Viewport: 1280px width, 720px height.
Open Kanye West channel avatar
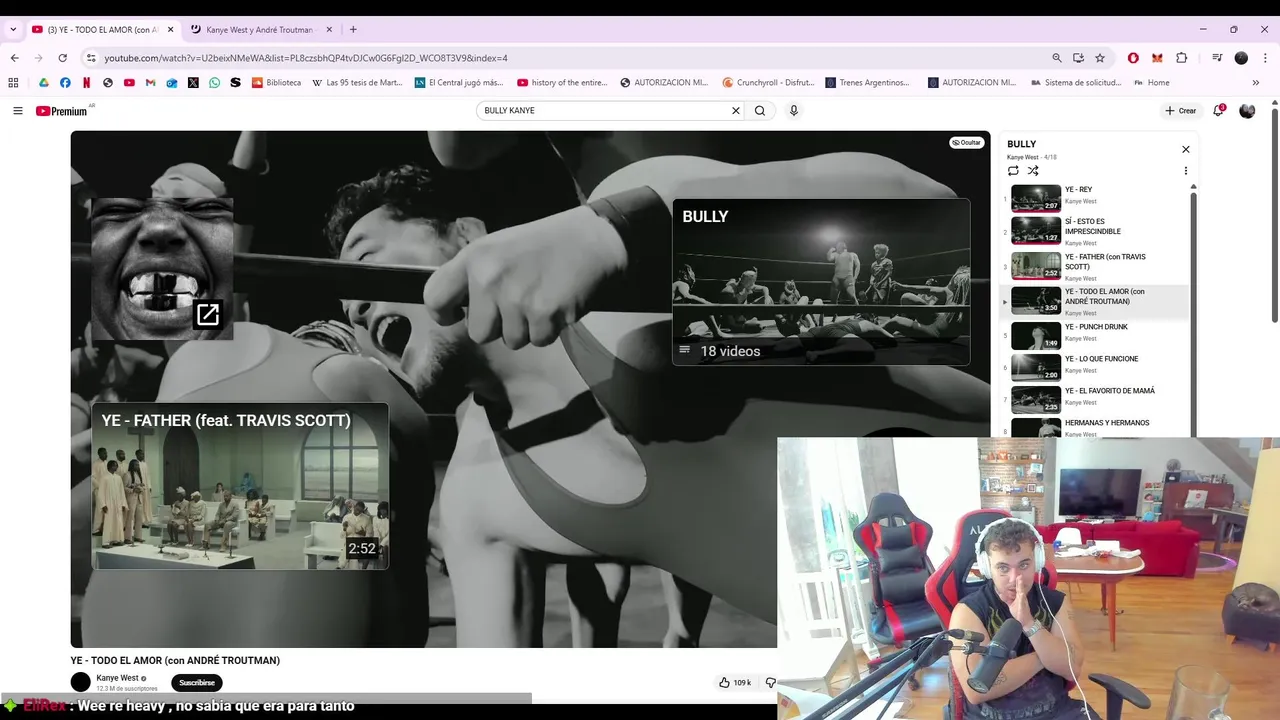81,682
